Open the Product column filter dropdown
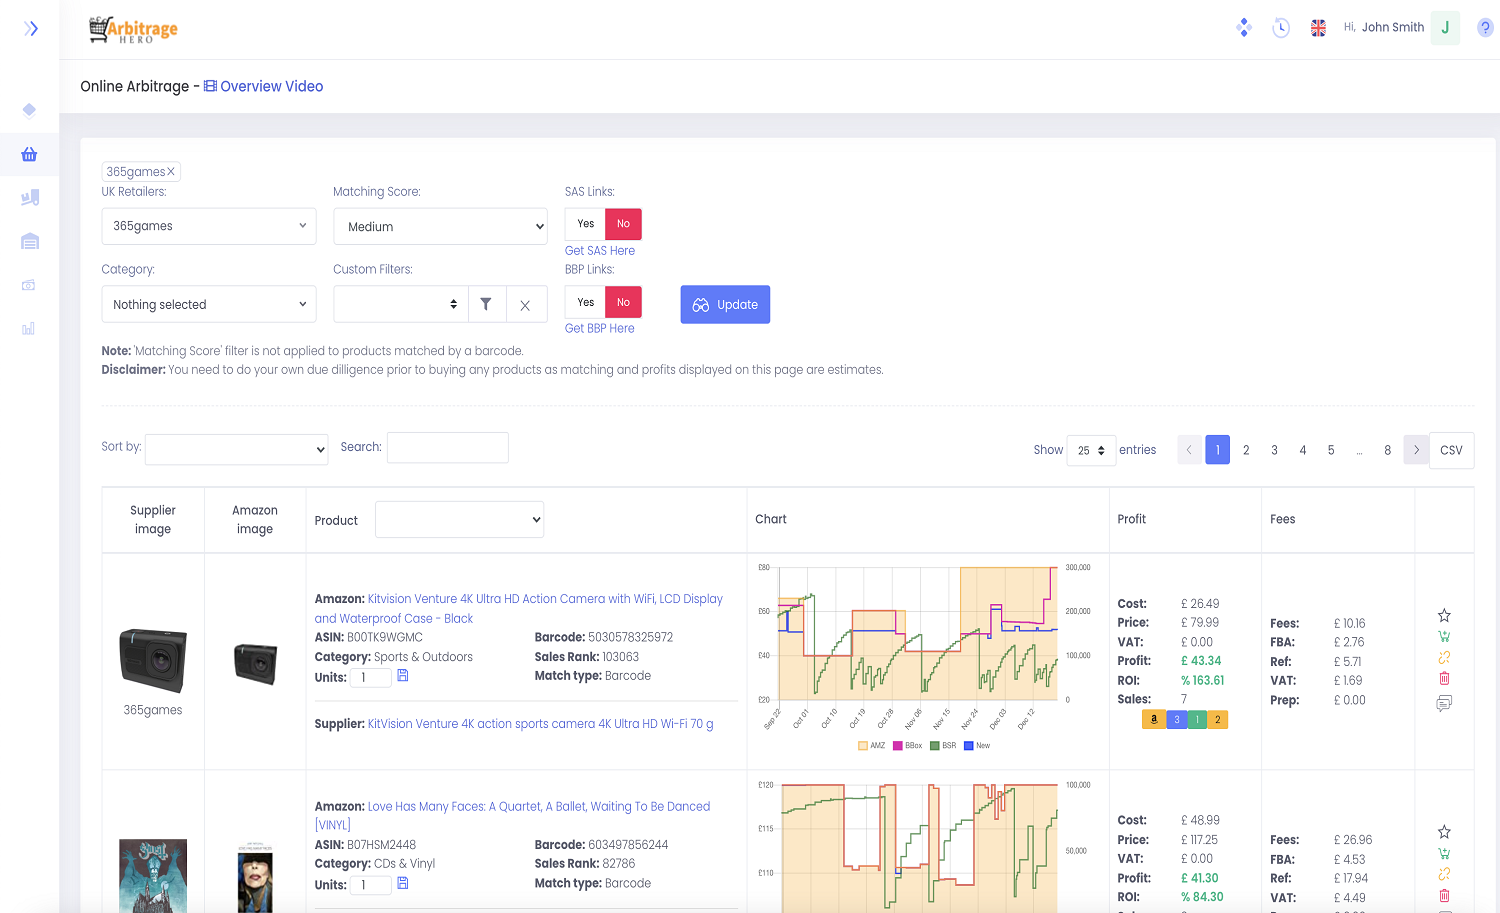 pyautogui.click(x=459, y=519)
